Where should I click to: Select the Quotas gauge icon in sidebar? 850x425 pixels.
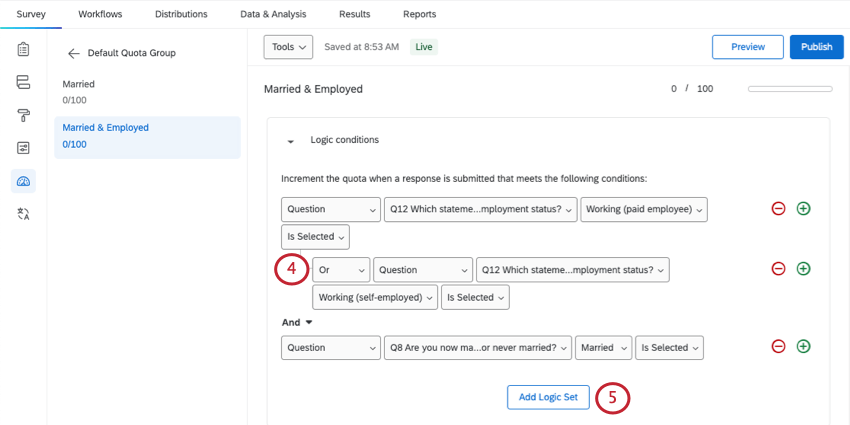(x=24, y=181)
